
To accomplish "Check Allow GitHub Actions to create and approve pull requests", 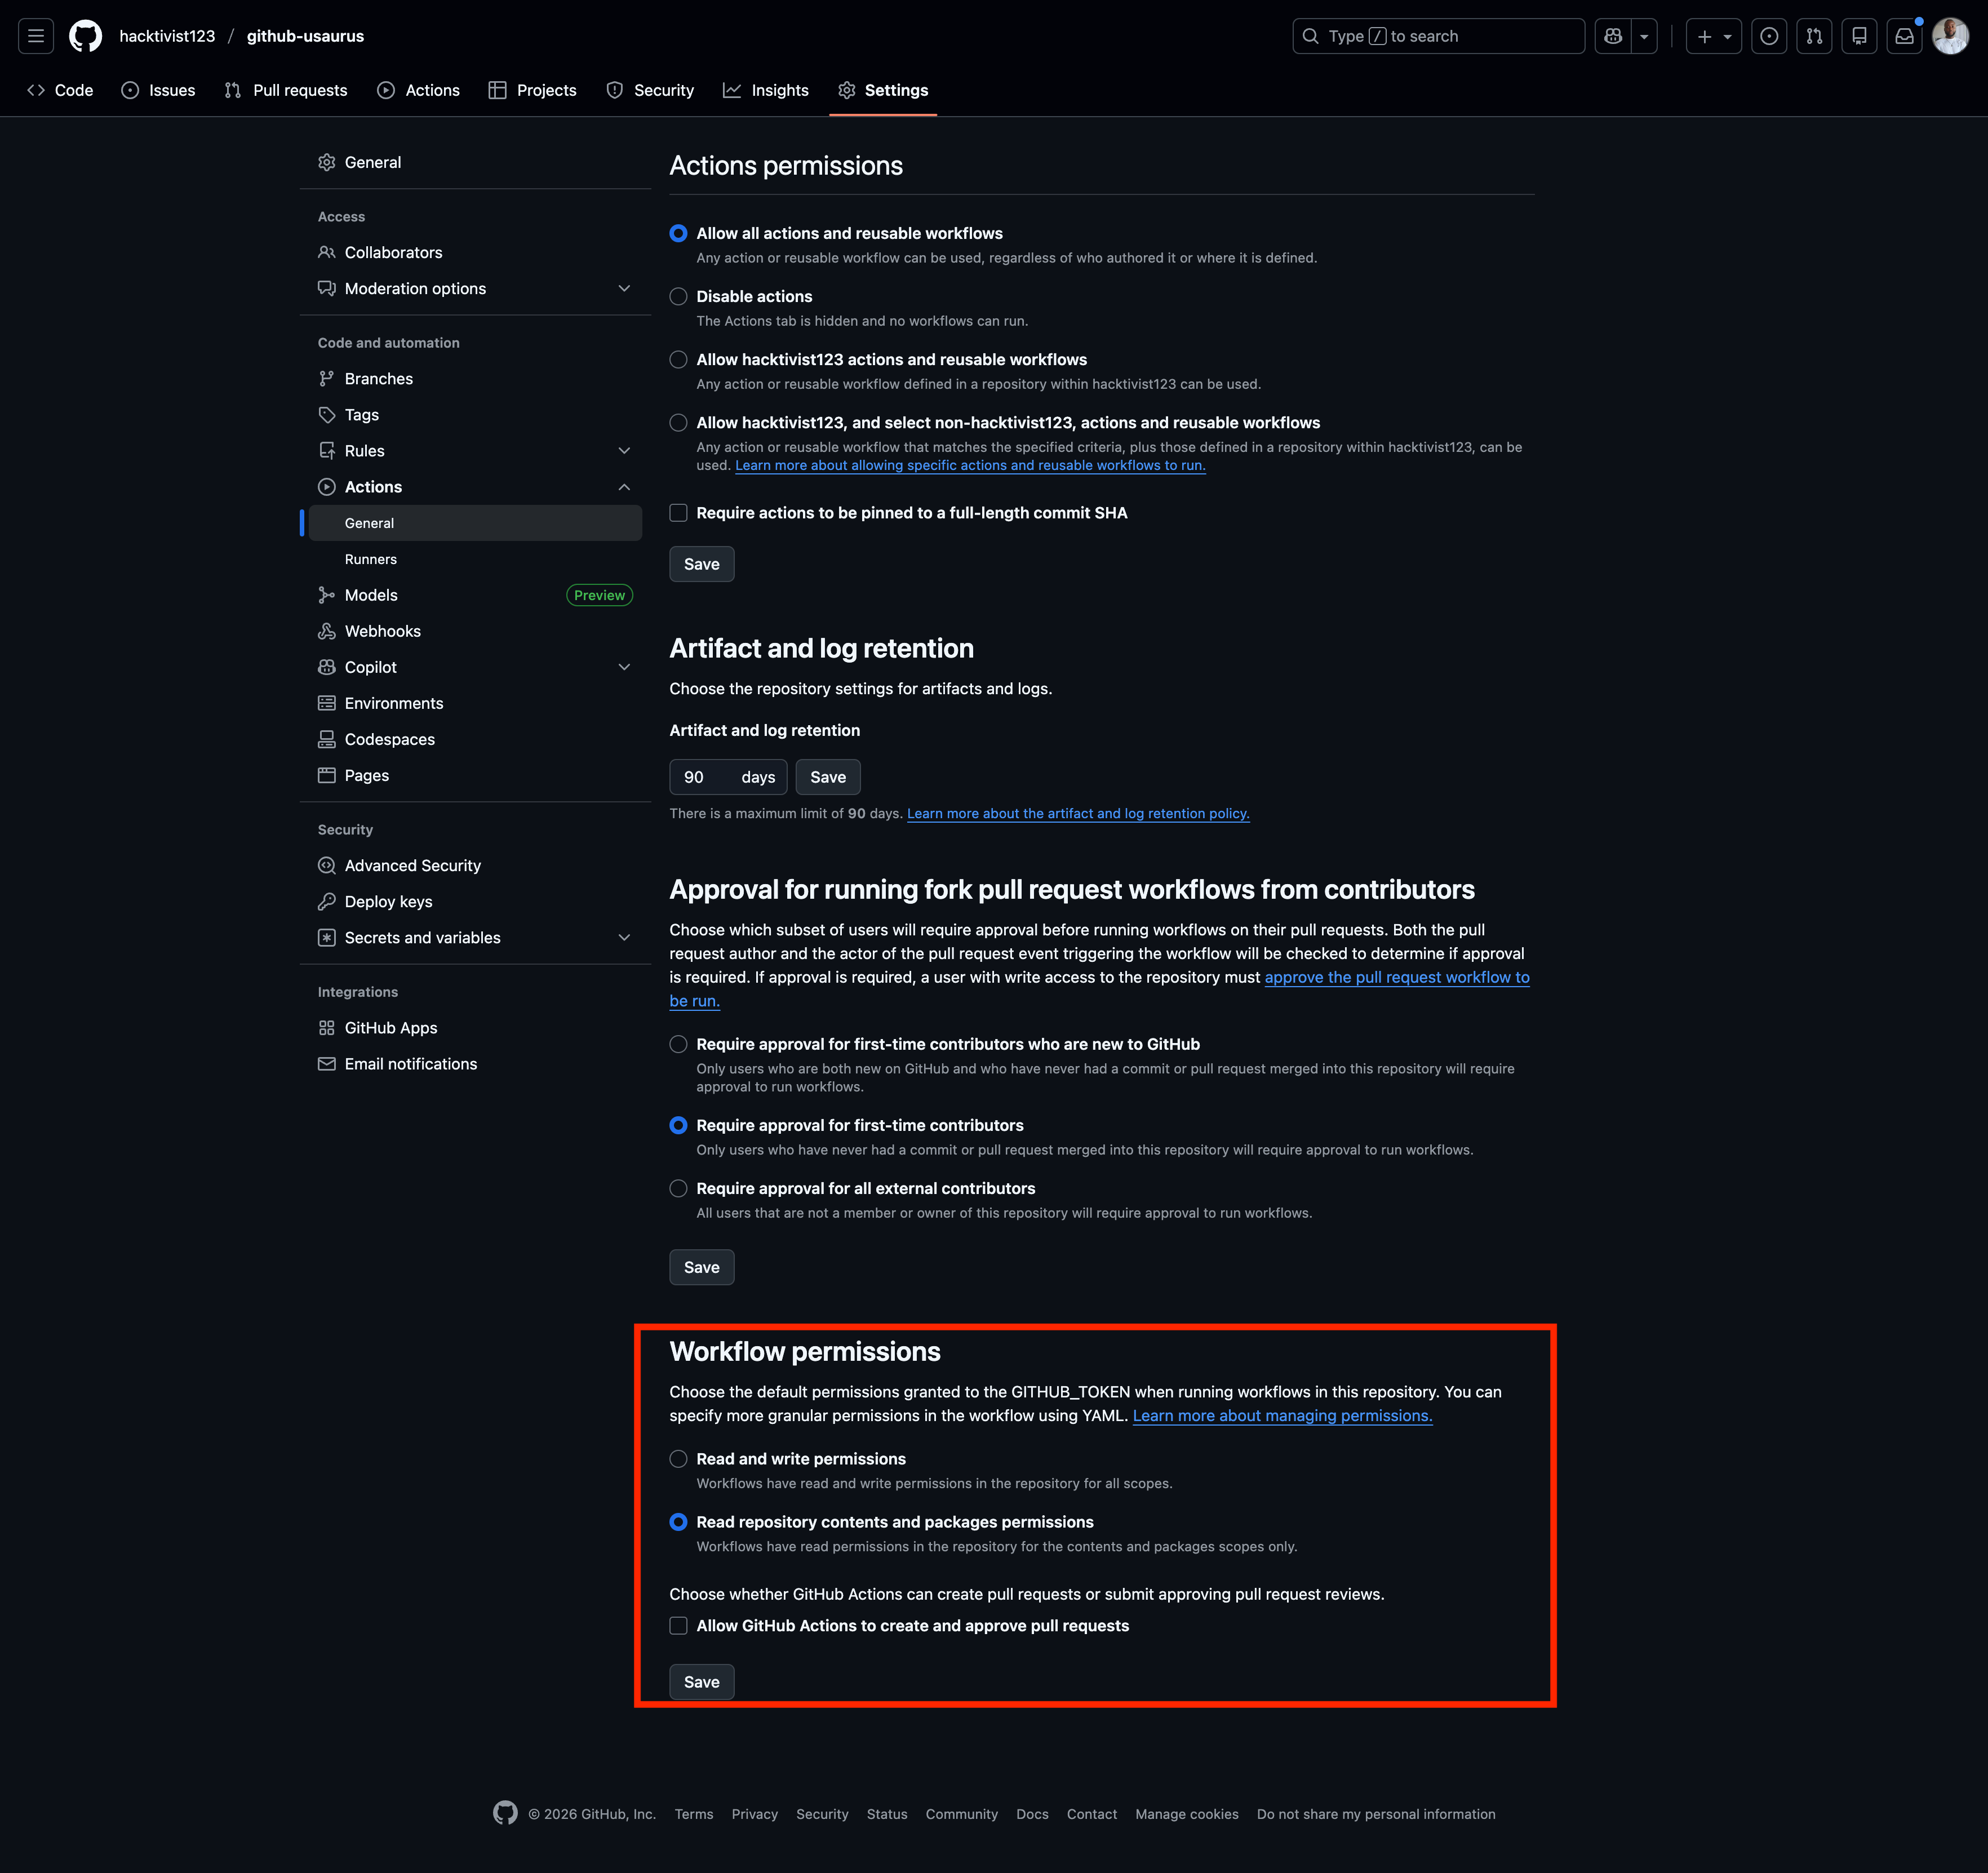I will [678, 1625].
